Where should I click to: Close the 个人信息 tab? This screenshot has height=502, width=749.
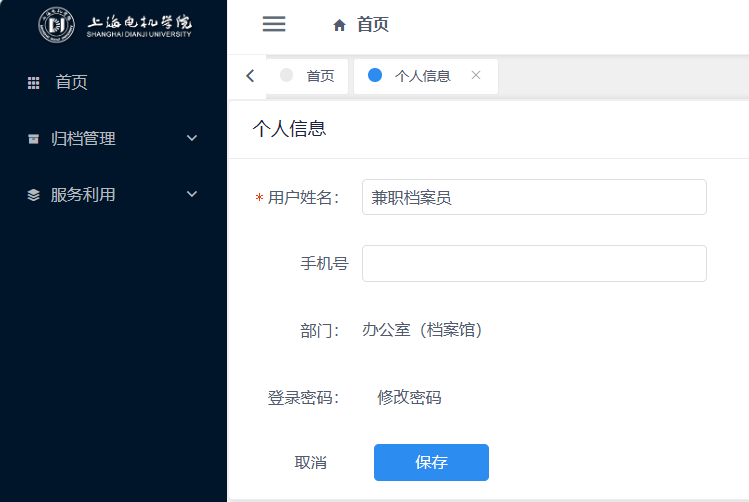476,75
